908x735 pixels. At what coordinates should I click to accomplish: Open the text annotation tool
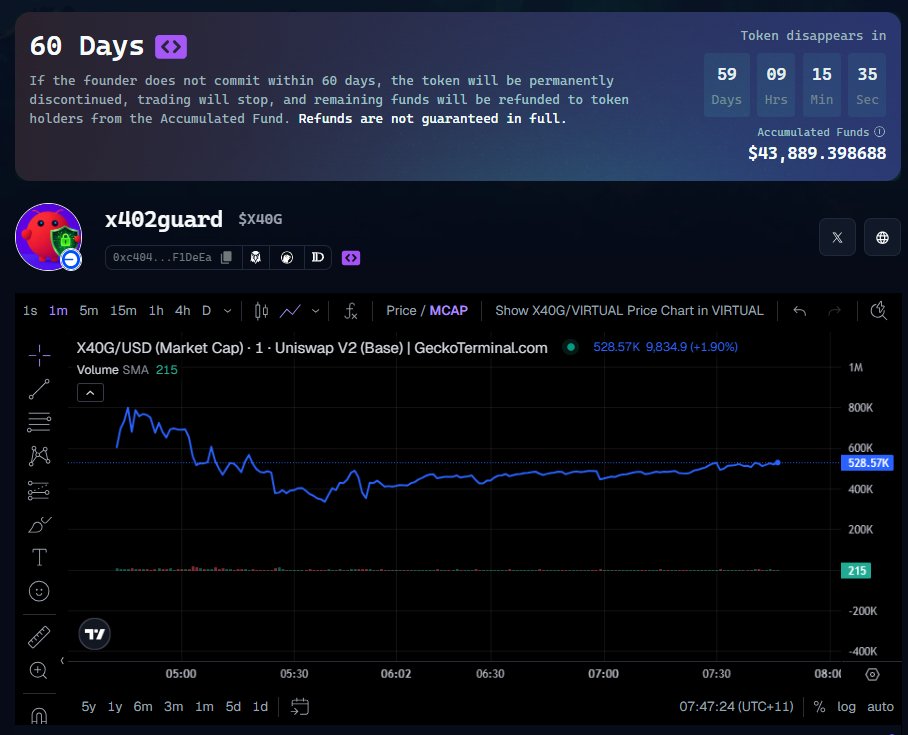tap(39, 557)
